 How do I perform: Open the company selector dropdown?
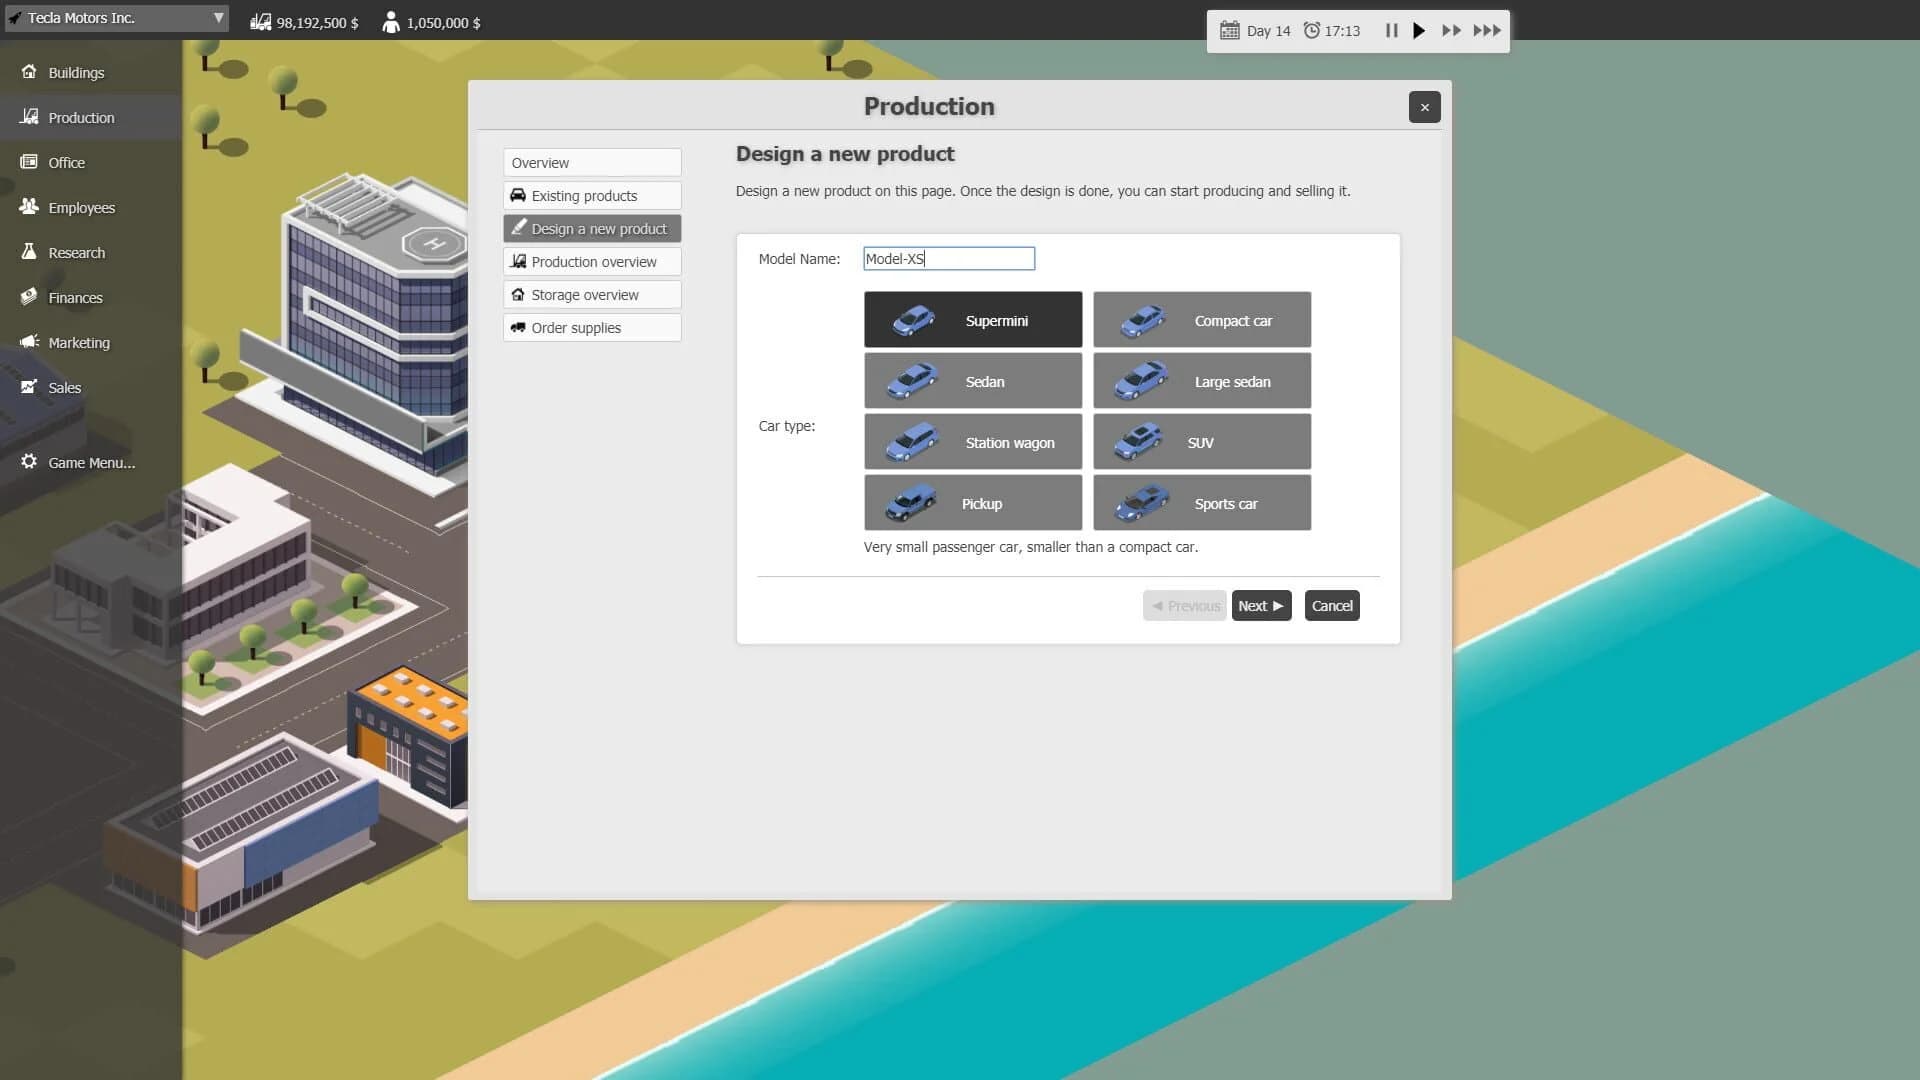point(219,17)
